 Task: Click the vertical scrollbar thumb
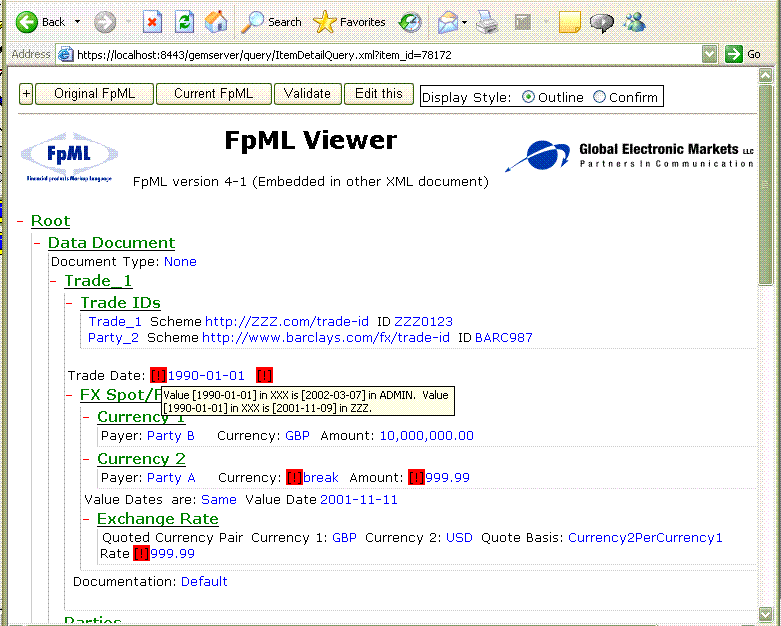point(765,185)
